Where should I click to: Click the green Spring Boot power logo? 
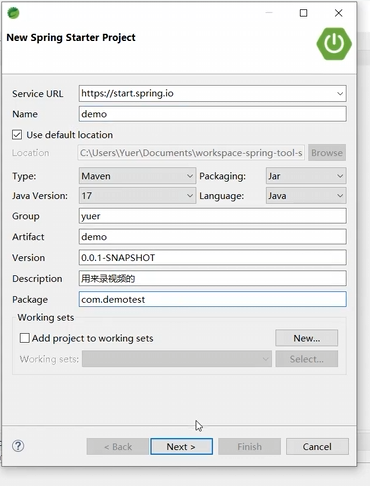pyautogui.click(x=334, y=44)
